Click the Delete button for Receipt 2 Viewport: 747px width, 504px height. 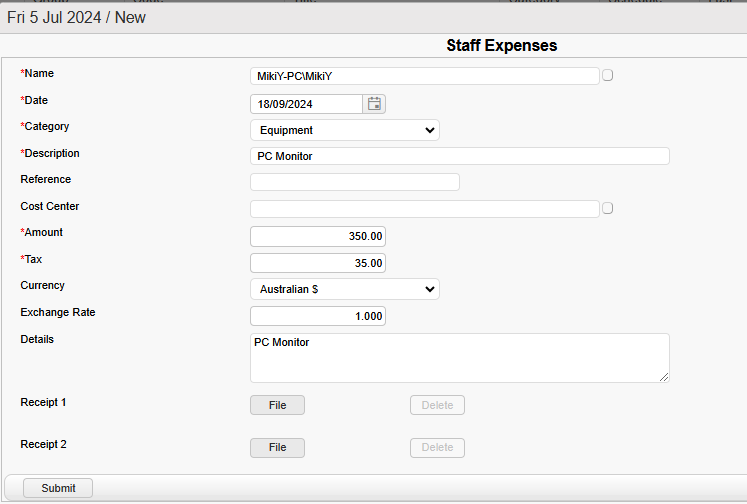437,447
